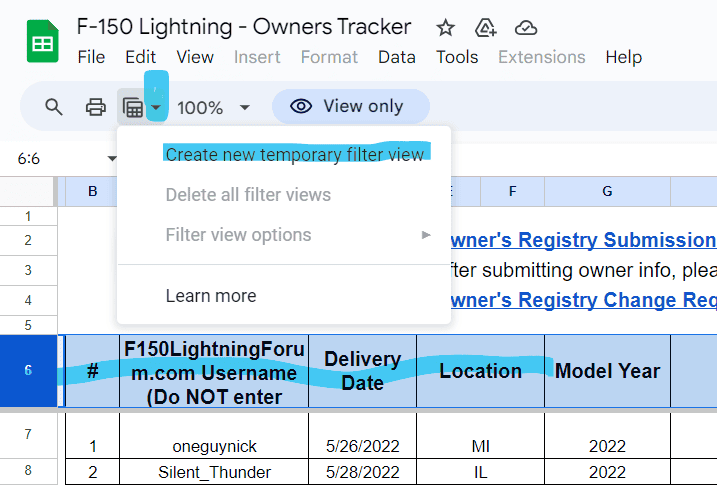This screenshot has width=717, height=485.
Task: Select the row 6 header
Action: pyautogui.click(x=28, y=371)
